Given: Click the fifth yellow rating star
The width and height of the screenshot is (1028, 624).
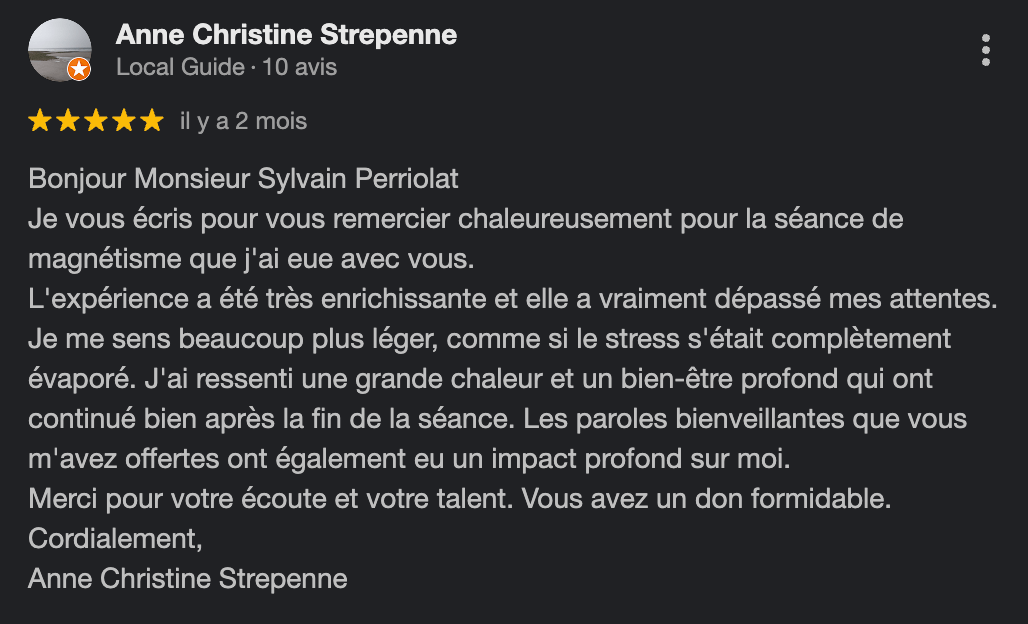Looking at the screenshot, I should (151, 121).
